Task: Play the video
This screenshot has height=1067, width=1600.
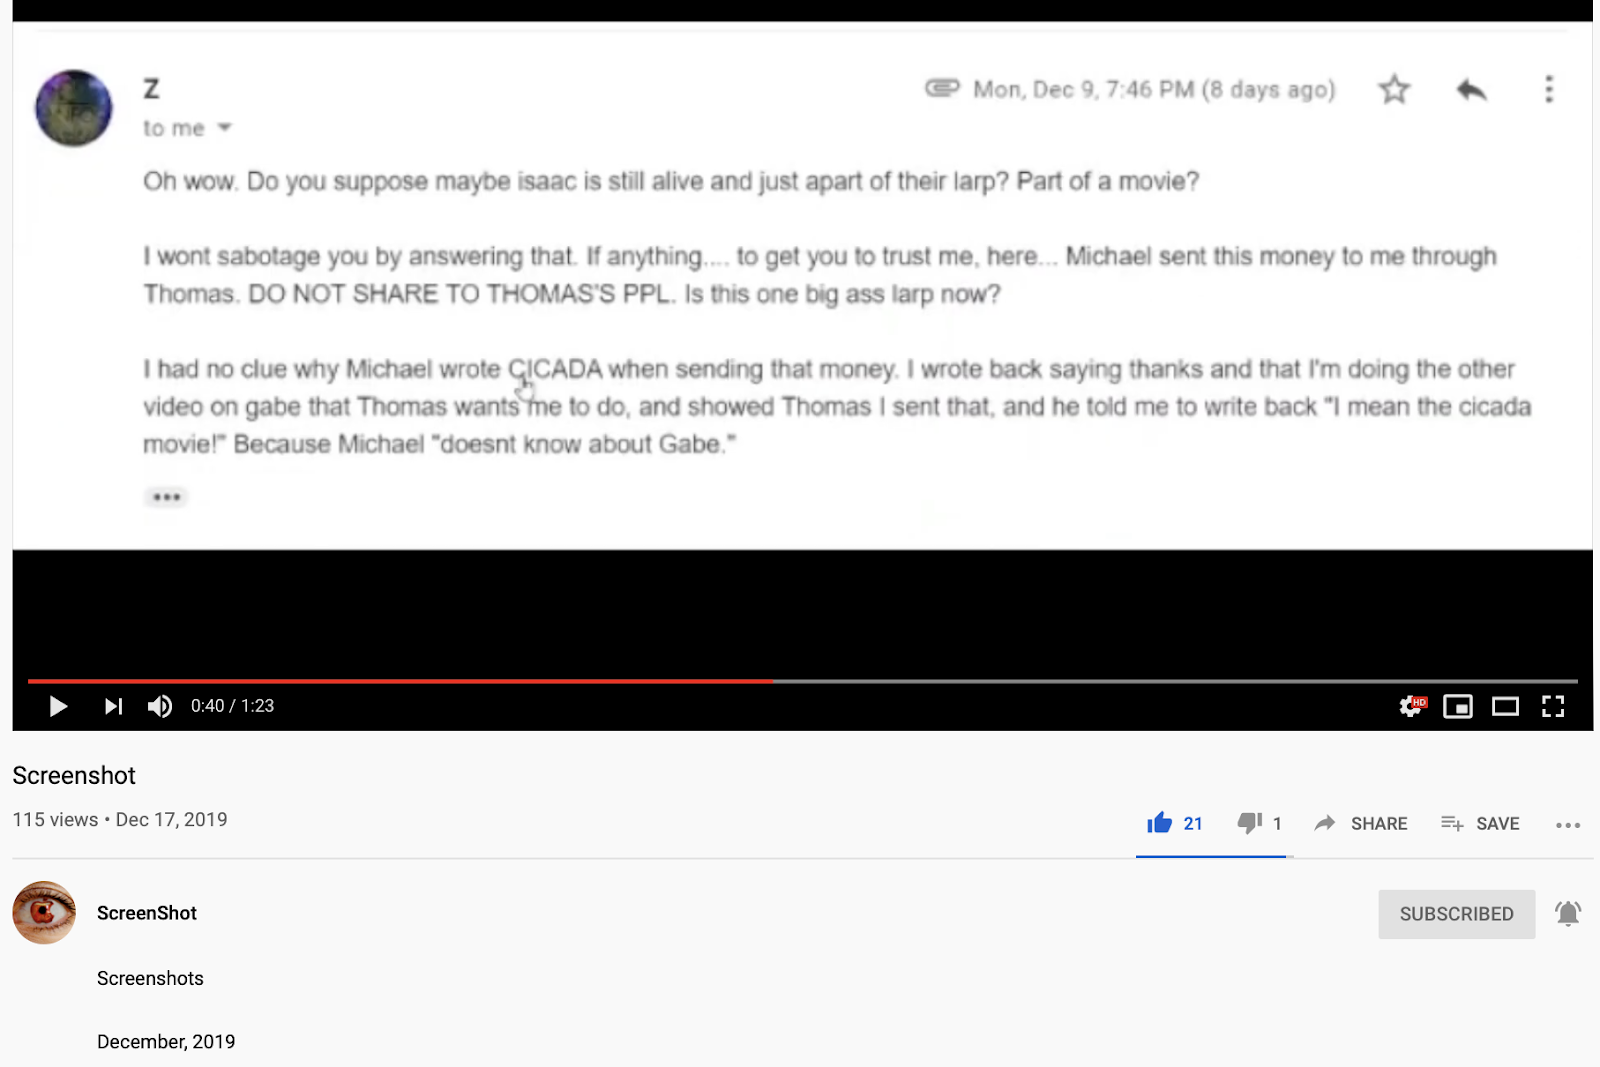Action: coord(58,706)
